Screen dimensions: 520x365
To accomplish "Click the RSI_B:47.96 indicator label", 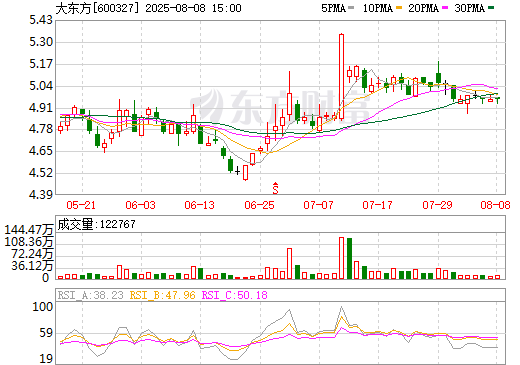I will coord(162,295).
